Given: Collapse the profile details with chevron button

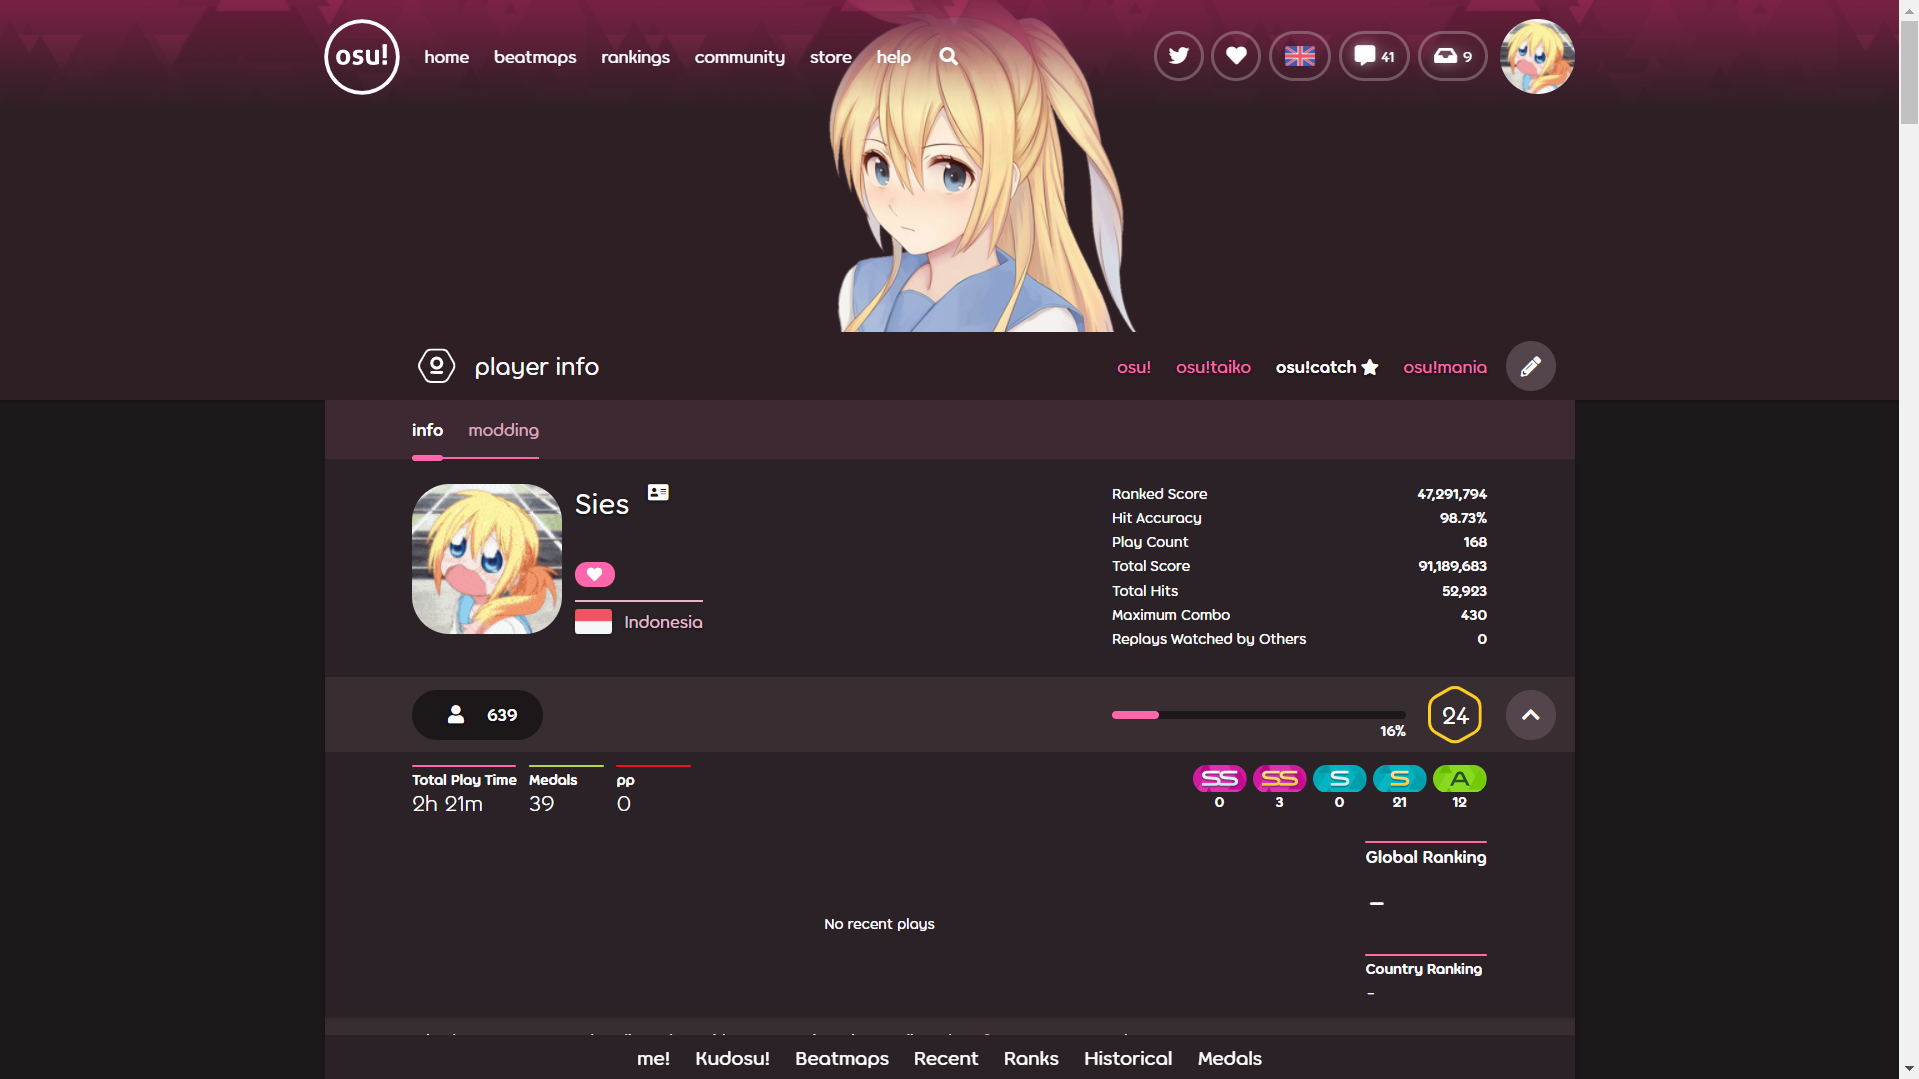Looking at the screenshot, I should tap(1530, 715).
